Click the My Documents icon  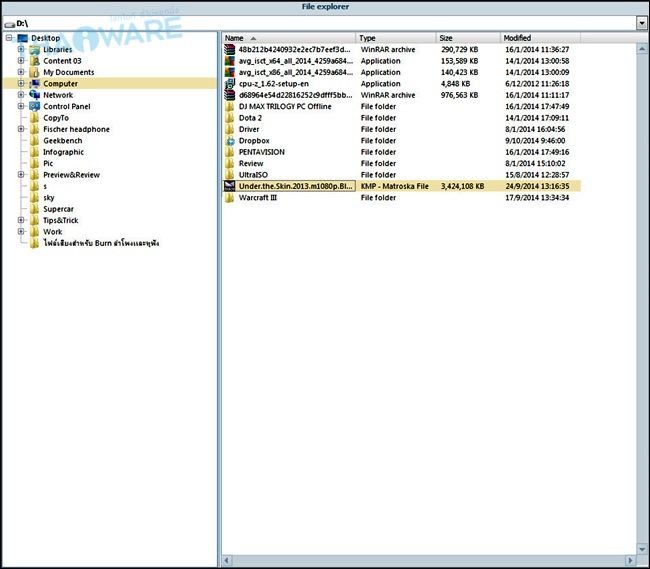pos(35,72)
